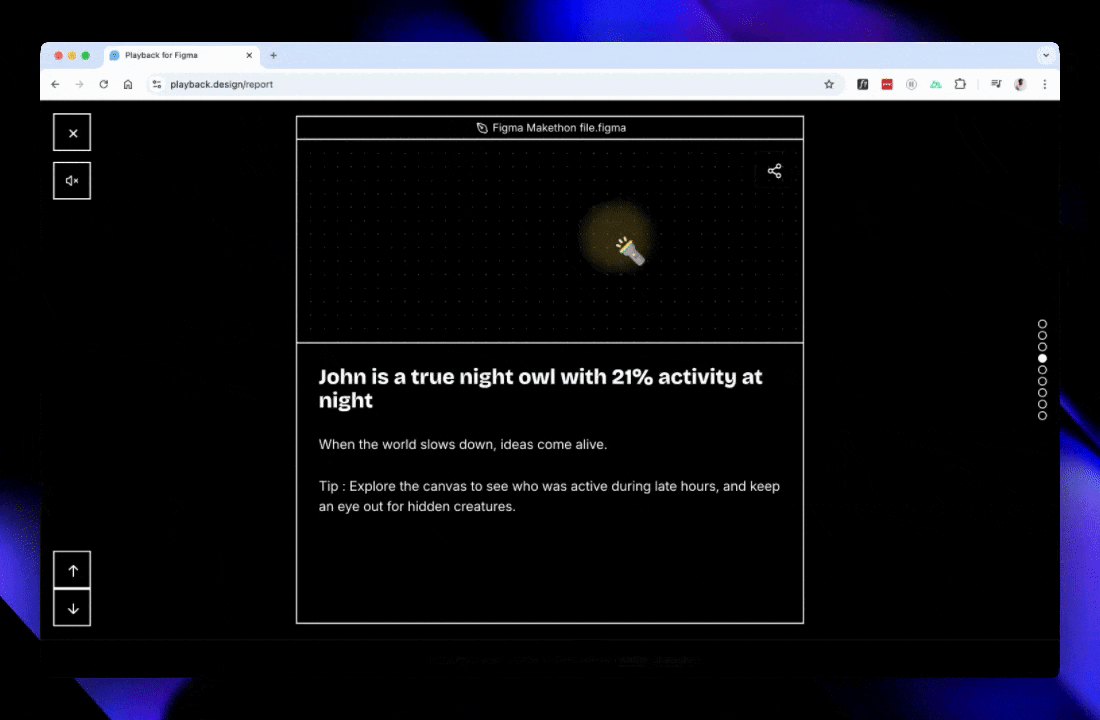This screenshot has height=720, width=1100.
Task: Open the share options on the canvas
Action: 774,171
